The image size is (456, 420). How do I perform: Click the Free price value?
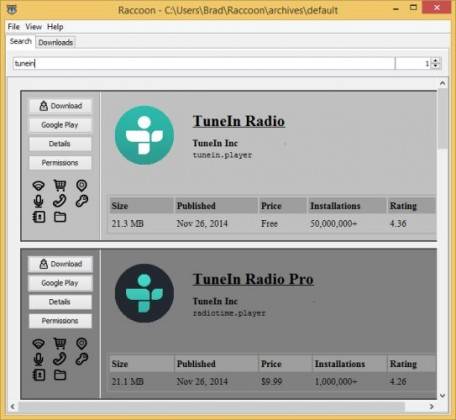coord(269,223)
